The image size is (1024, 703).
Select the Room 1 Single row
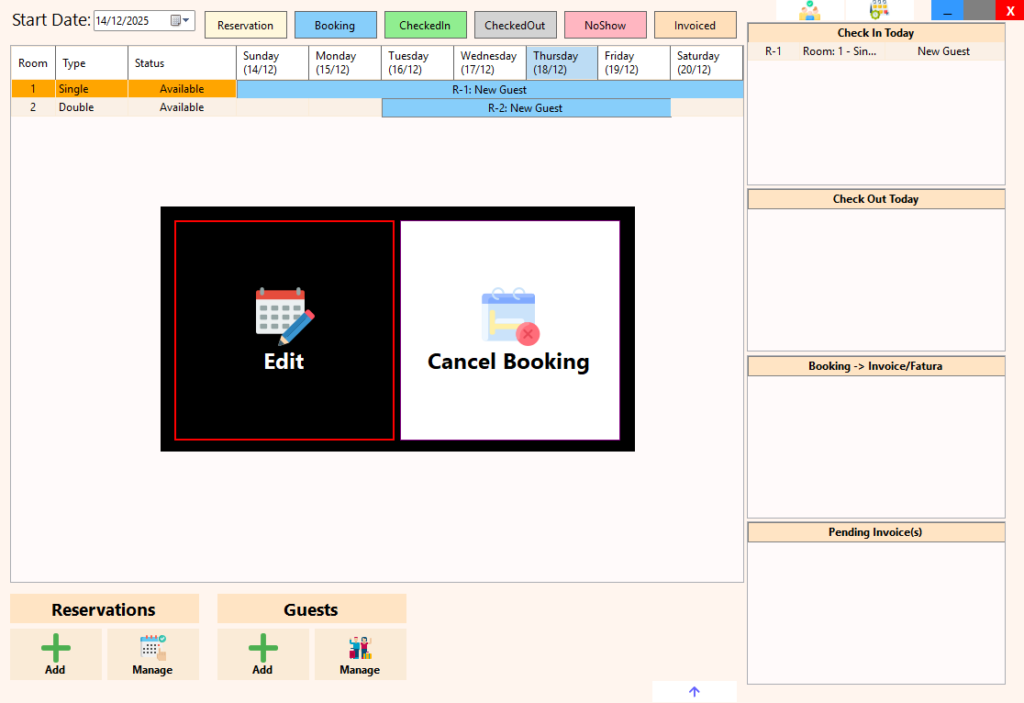(91, 89)
